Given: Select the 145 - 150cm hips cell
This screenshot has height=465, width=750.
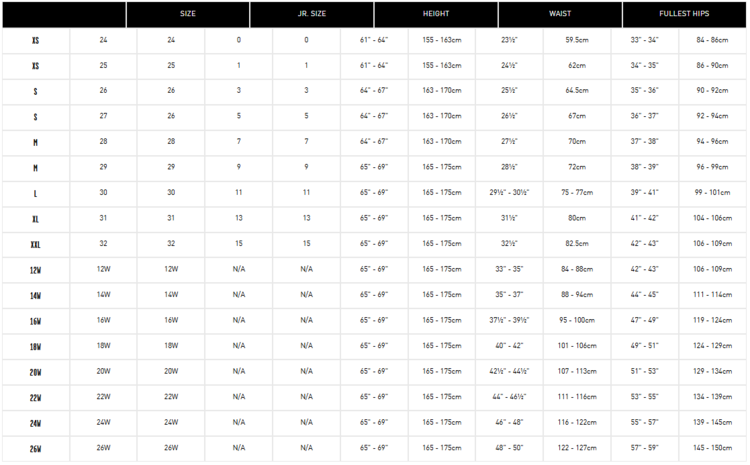Looking at the screenshot, I should [x=712, y=448].
